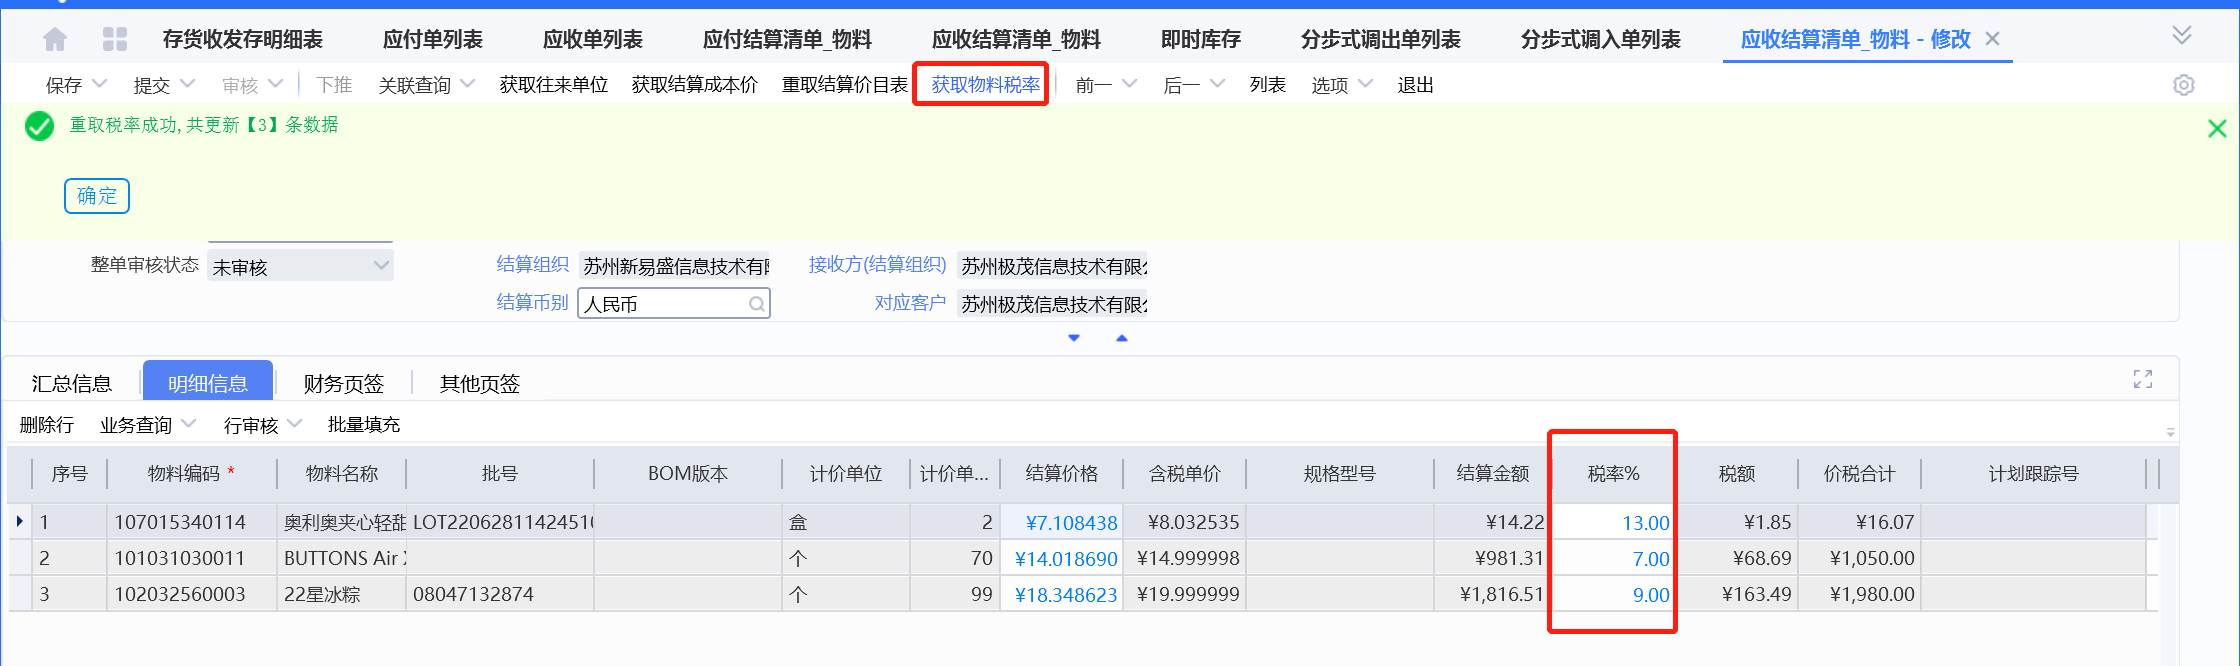Go to the home page icon
This screenshot has height=666, width=2240.
point(55,39)
